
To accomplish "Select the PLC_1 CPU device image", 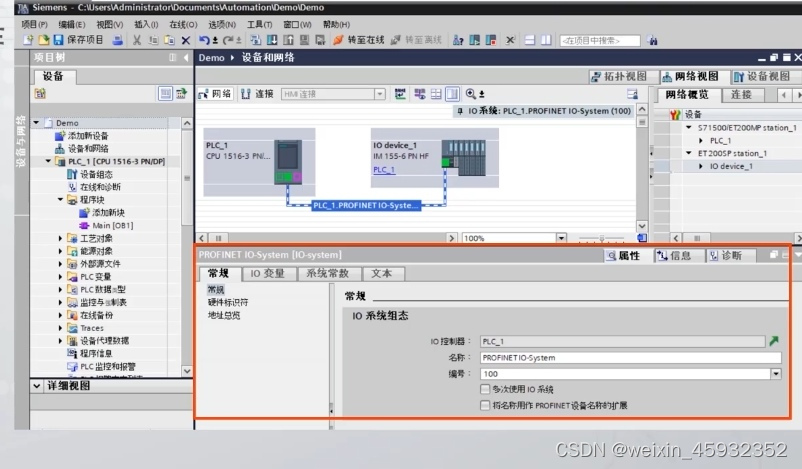I will 288,162.
